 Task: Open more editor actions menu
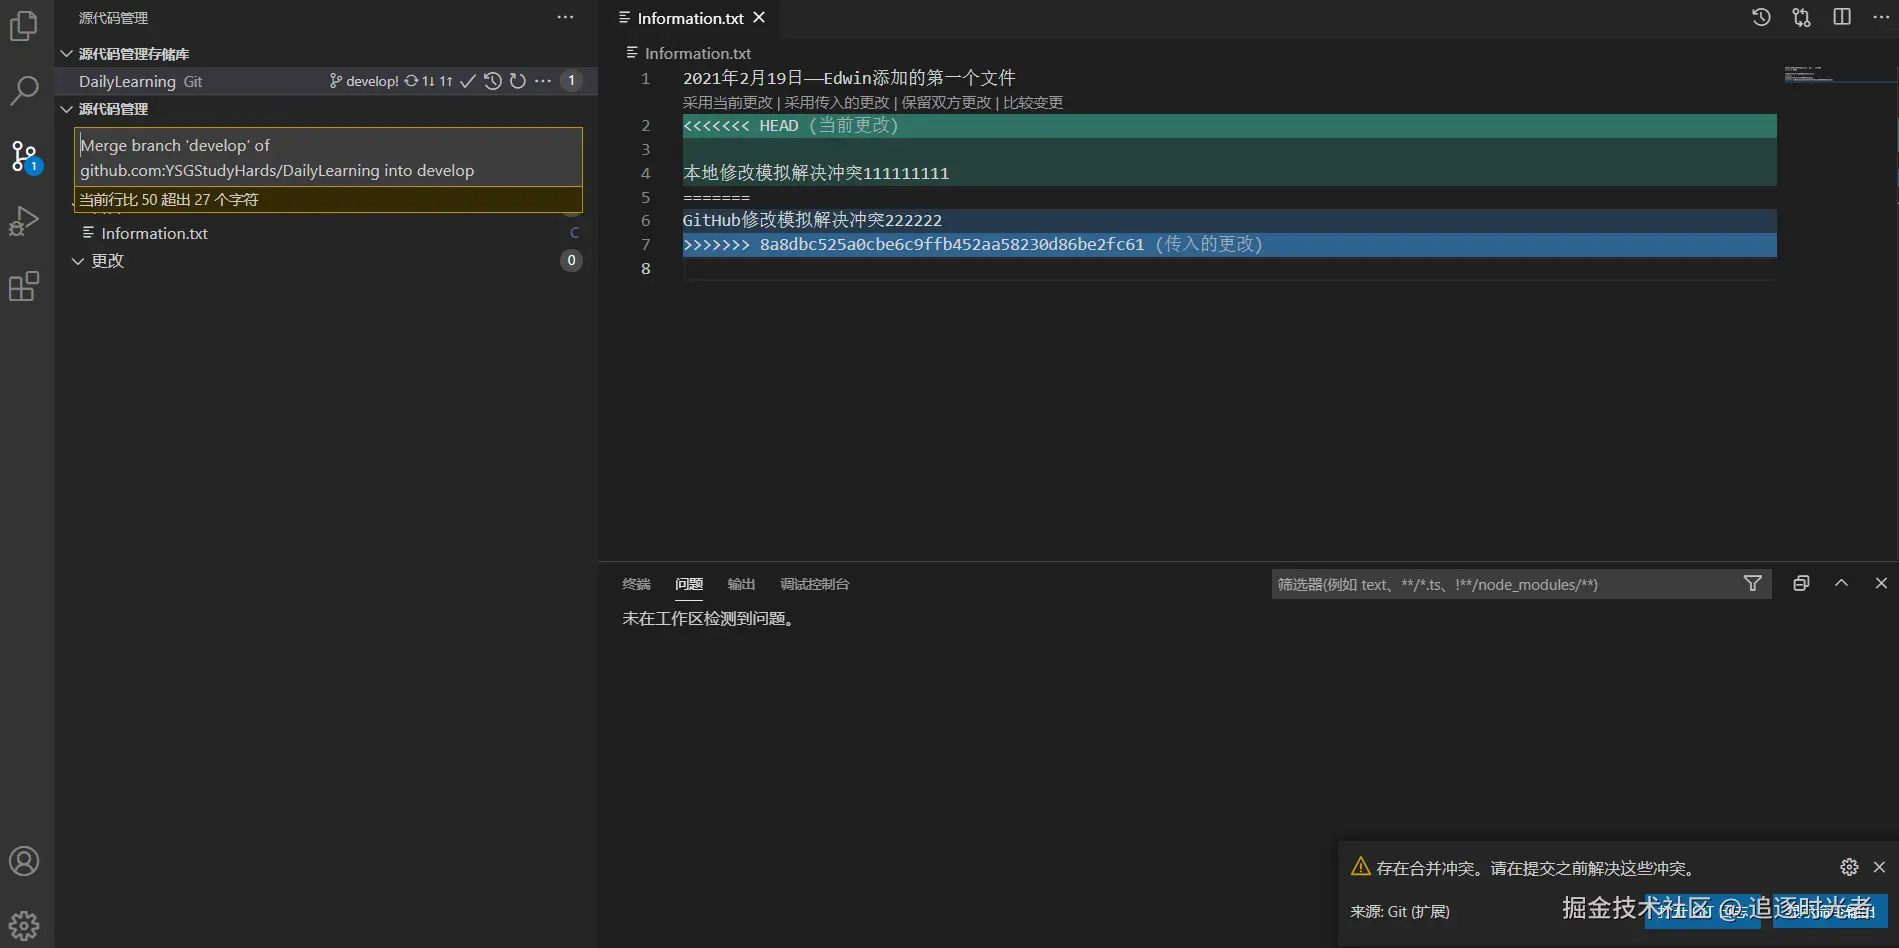[x=1881, y=18]
